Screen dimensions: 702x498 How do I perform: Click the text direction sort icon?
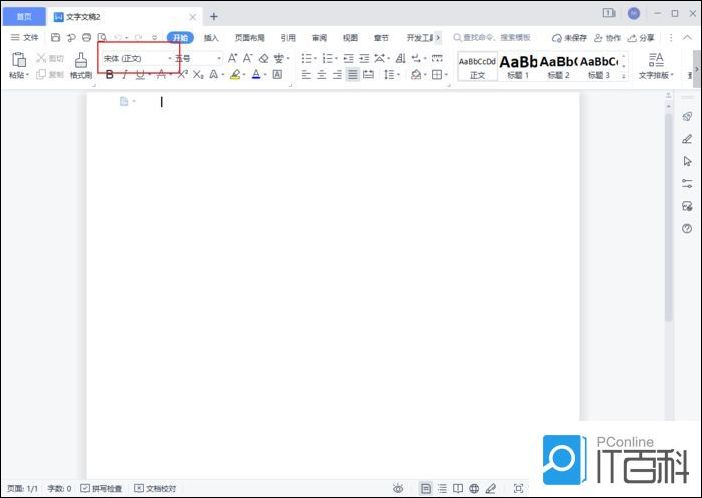coord(401,58)
